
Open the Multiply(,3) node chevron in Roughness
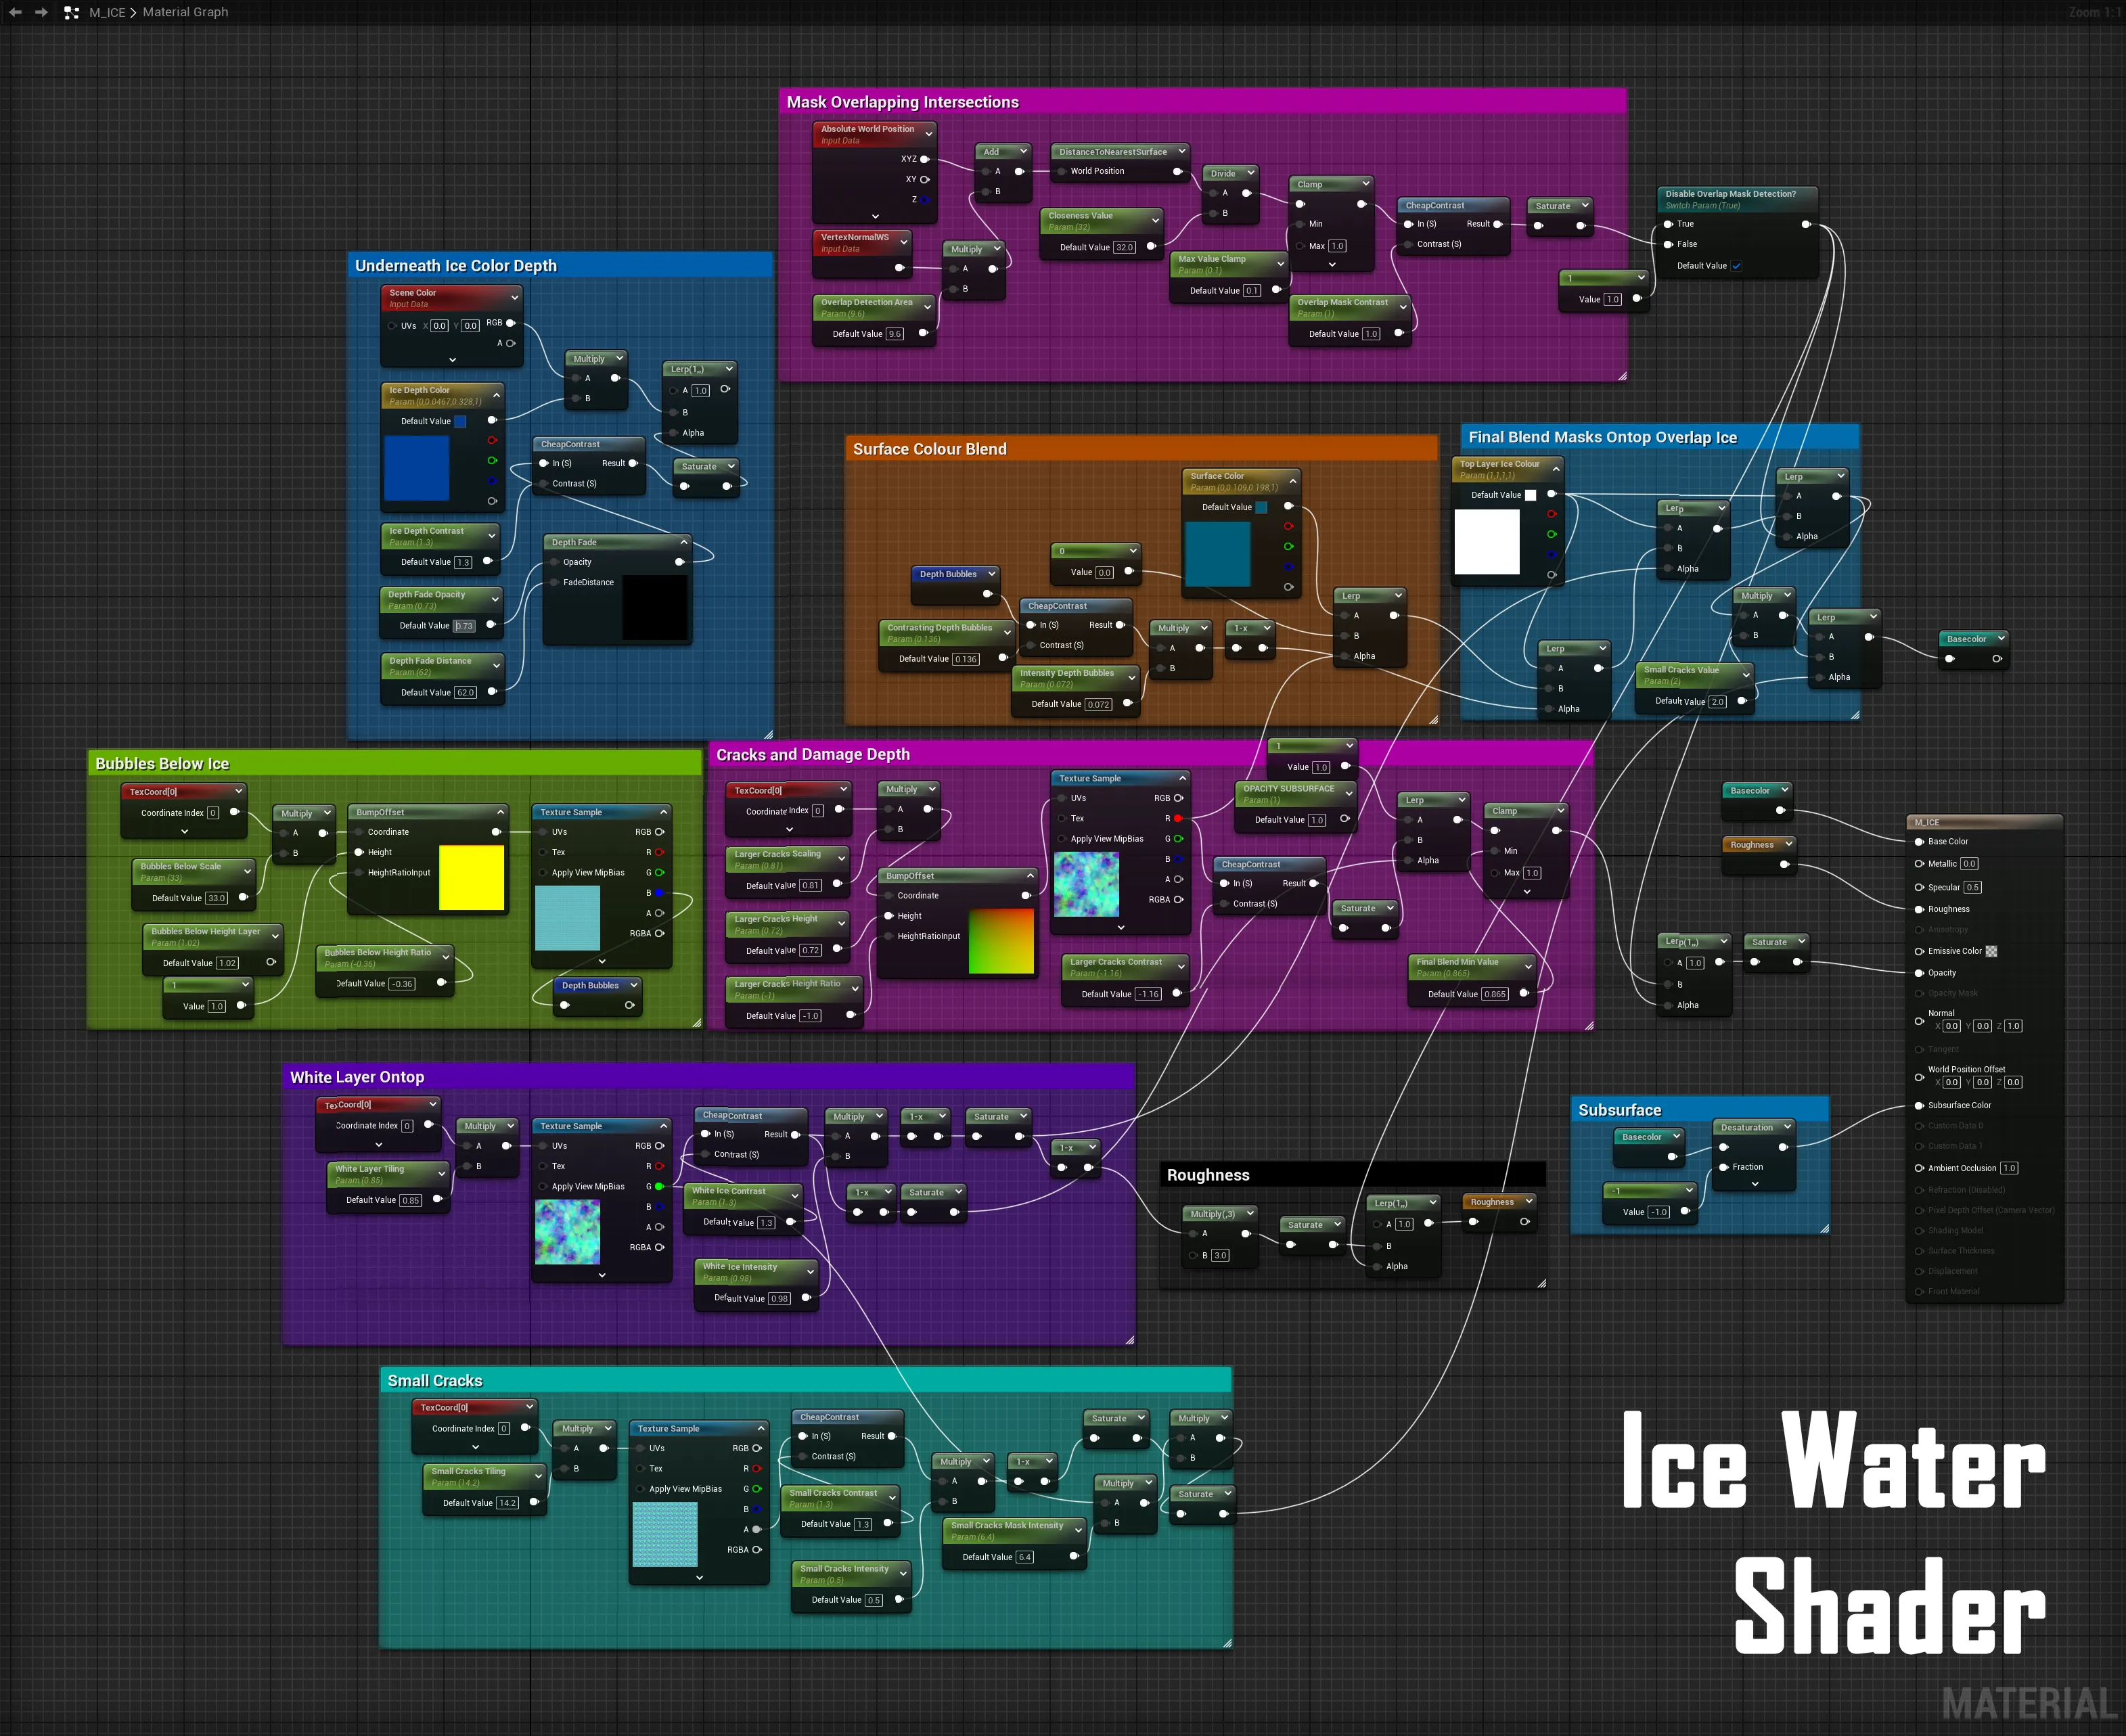pos(1250,1213)
